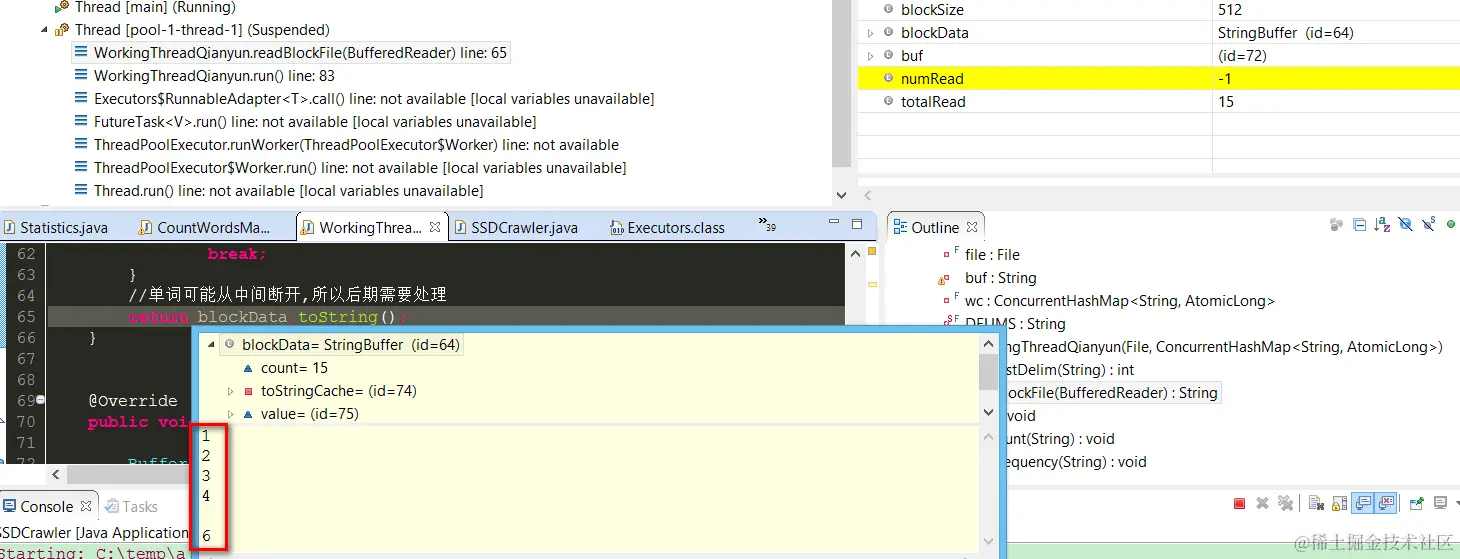Expand the buf variable in Variables view
Screen dimensions: 1460x559
870,56
